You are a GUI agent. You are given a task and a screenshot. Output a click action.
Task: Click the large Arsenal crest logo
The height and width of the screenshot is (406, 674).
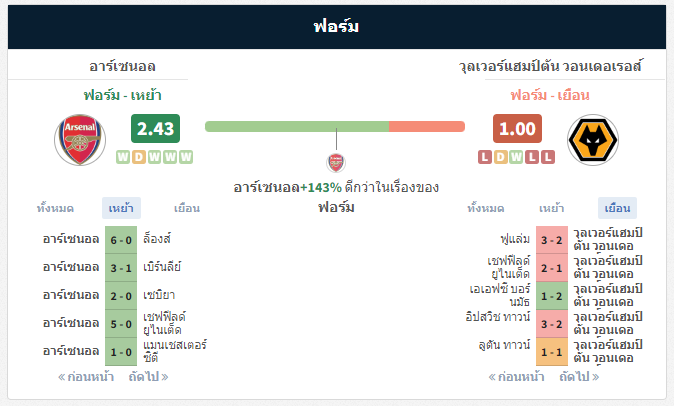pyautogui.click(x=80, y=140)
